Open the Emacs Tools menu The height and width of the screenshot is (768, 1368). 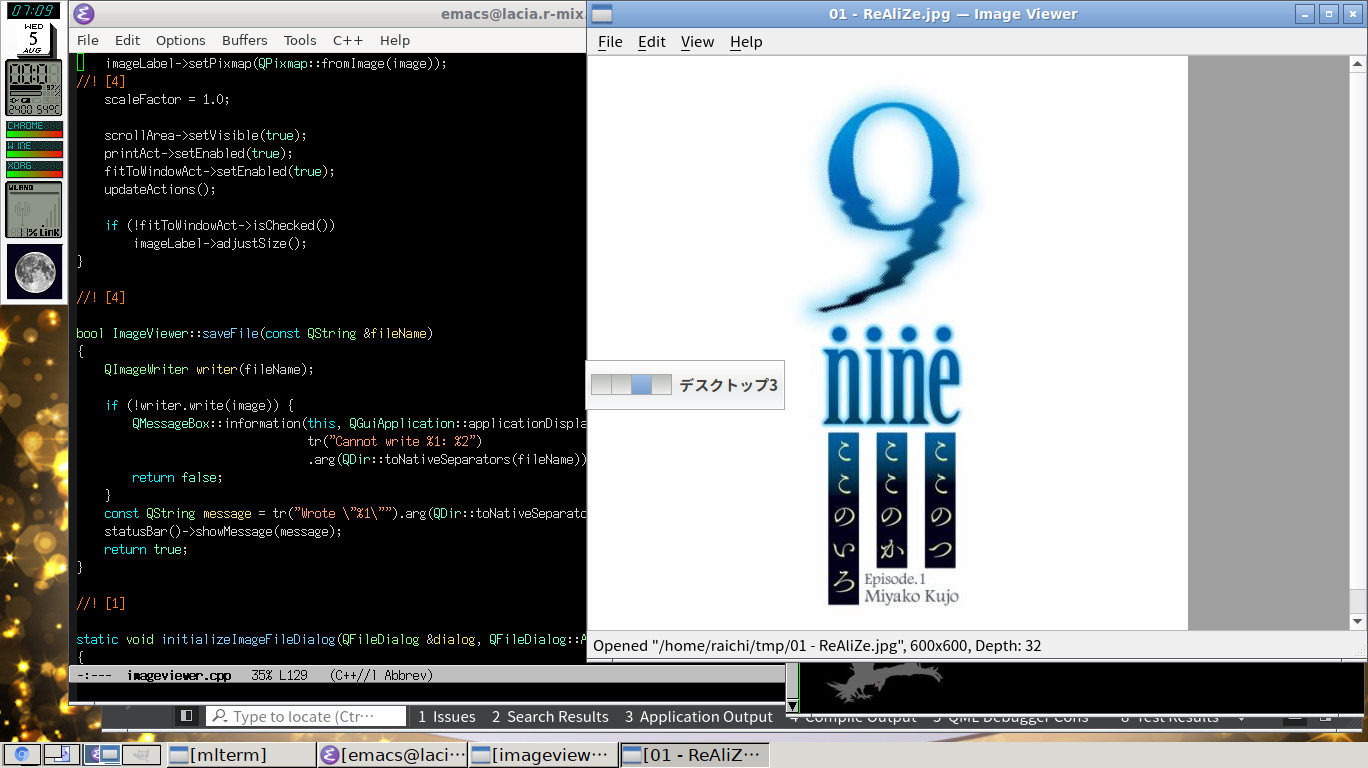pyautogui.click(x=300, y=40)
